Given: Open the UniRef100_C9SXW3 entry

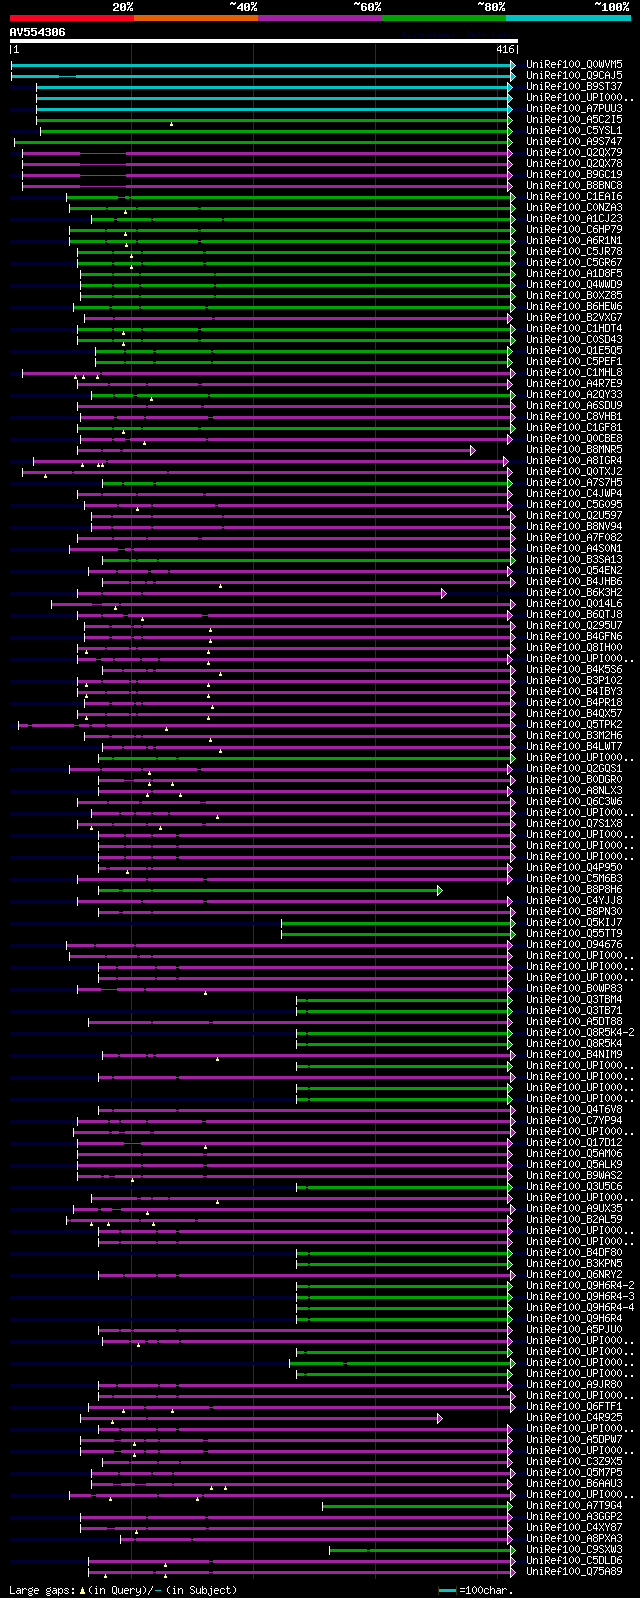Looking at the screenshot, I should click(x=574, y=1549).
